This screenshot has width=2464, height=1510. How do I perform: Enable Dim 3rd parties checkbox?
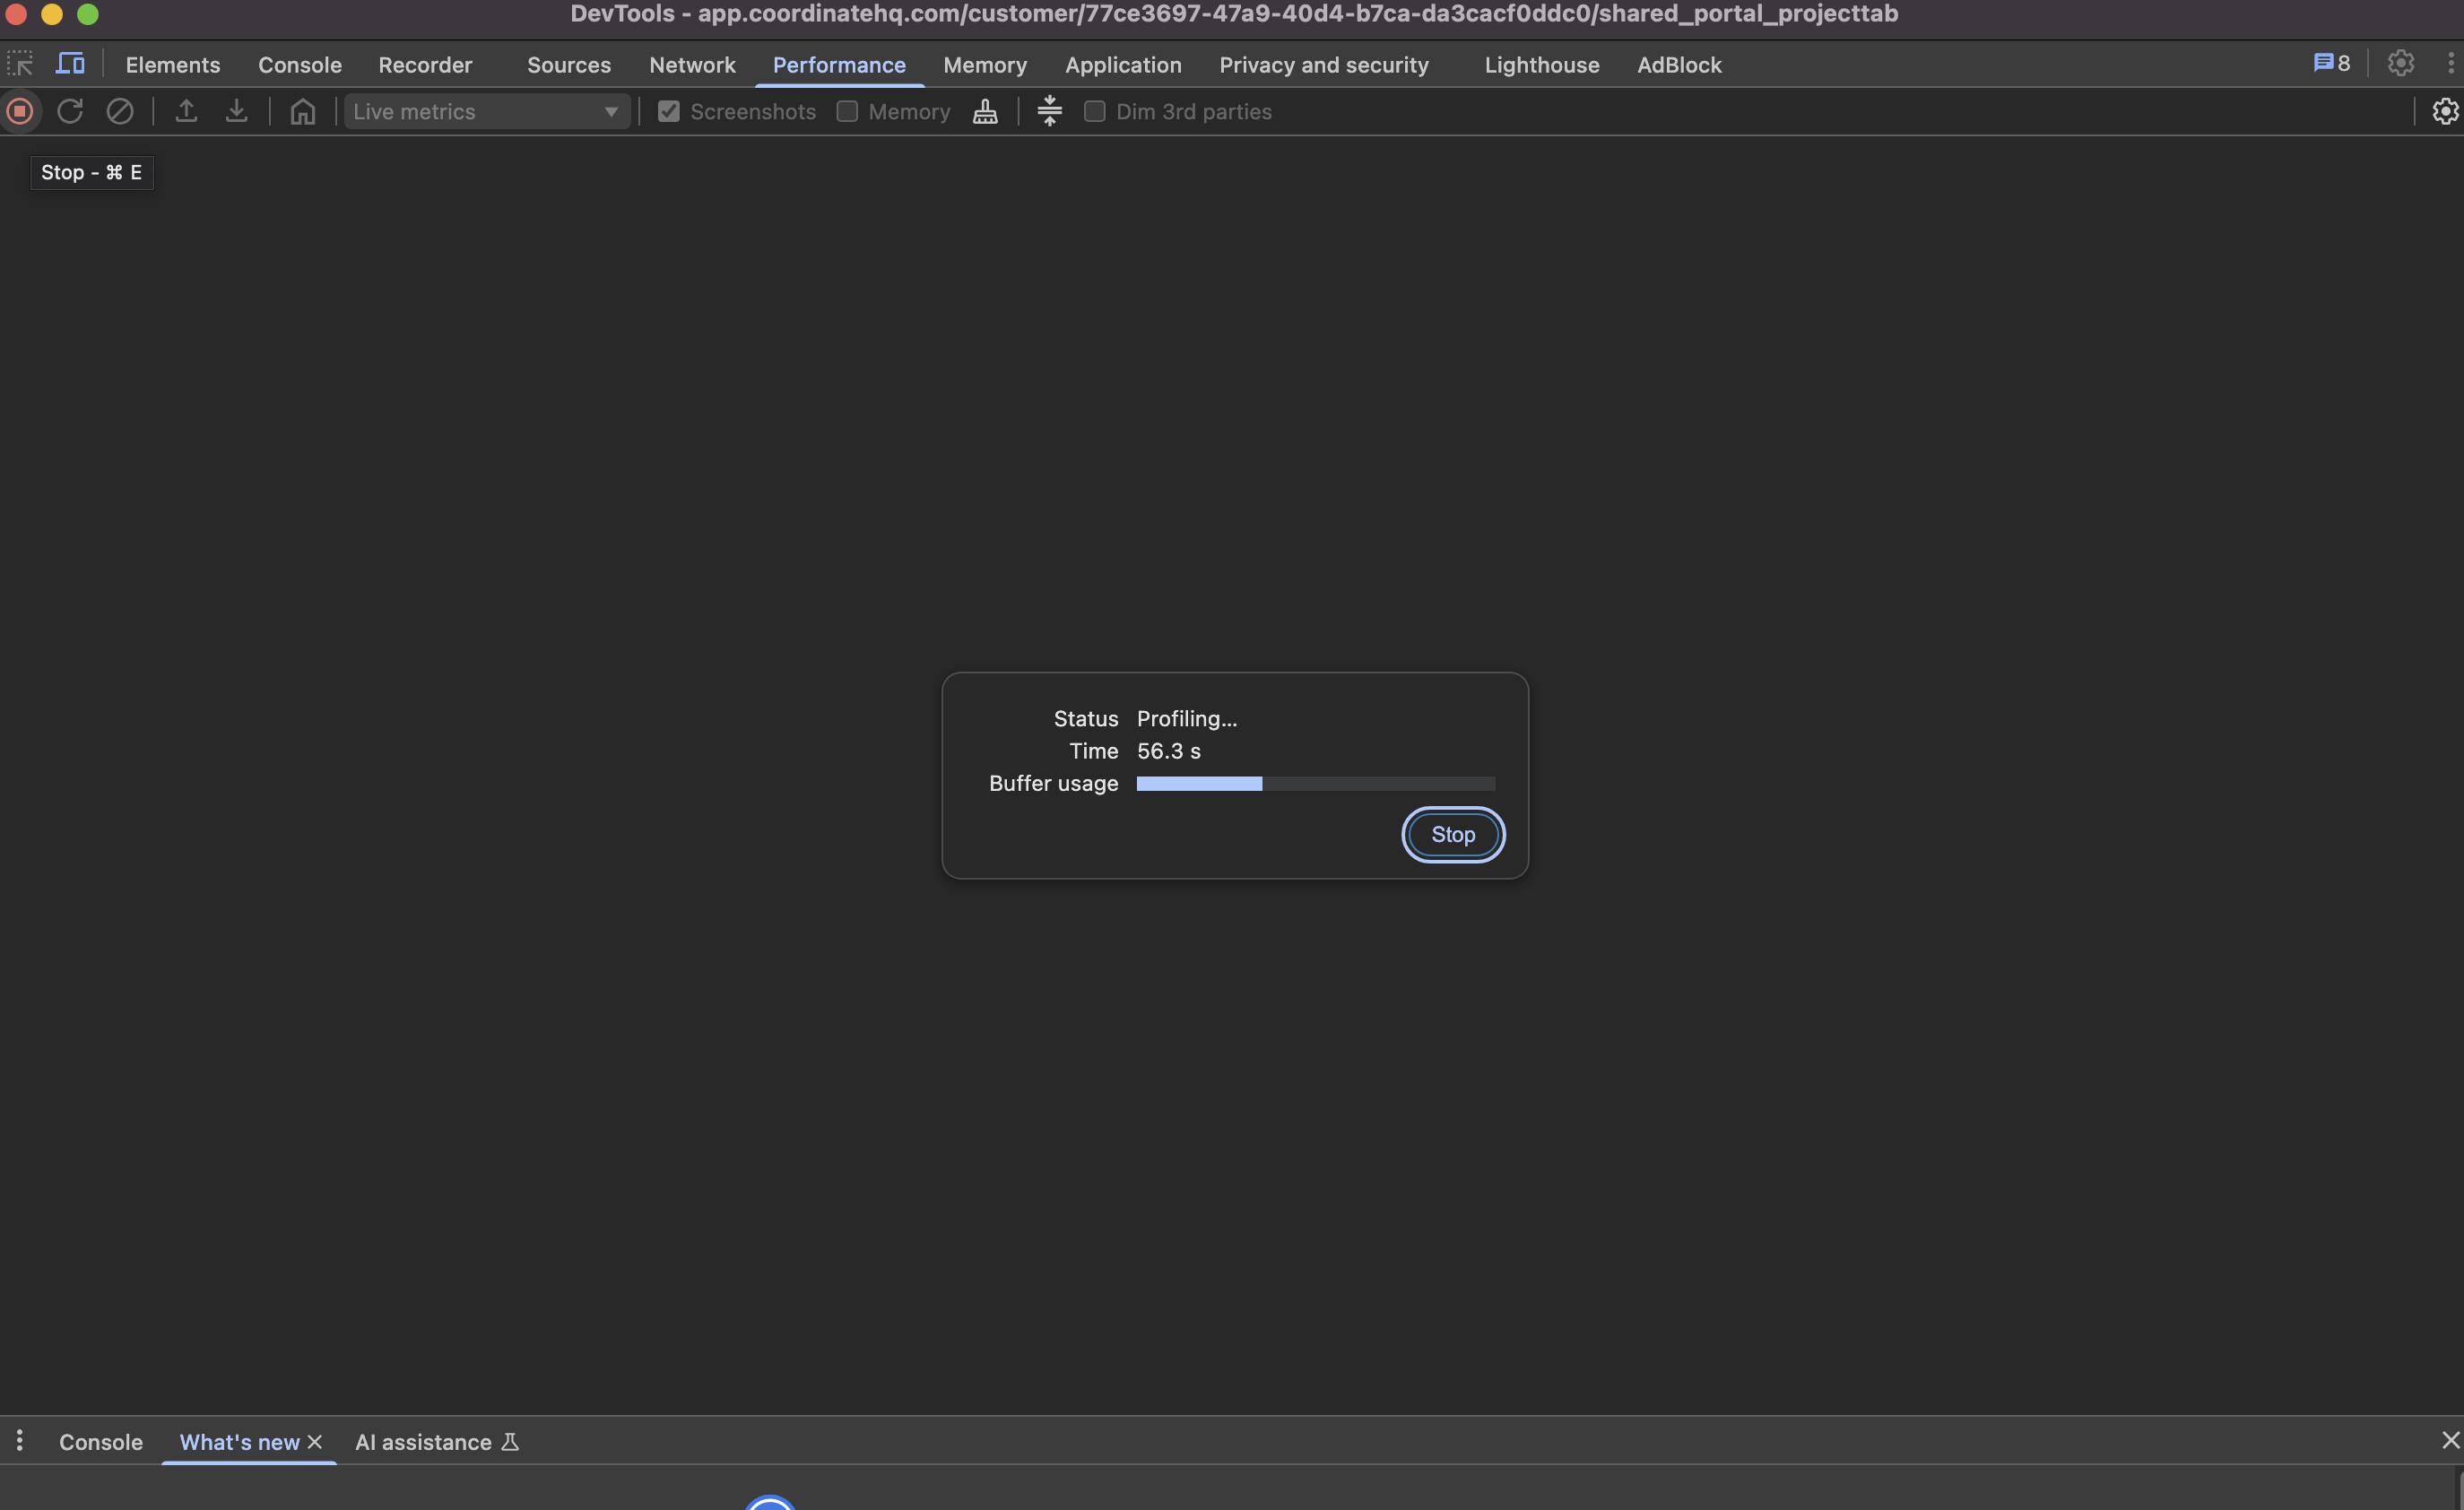(x=1095, y=111)
